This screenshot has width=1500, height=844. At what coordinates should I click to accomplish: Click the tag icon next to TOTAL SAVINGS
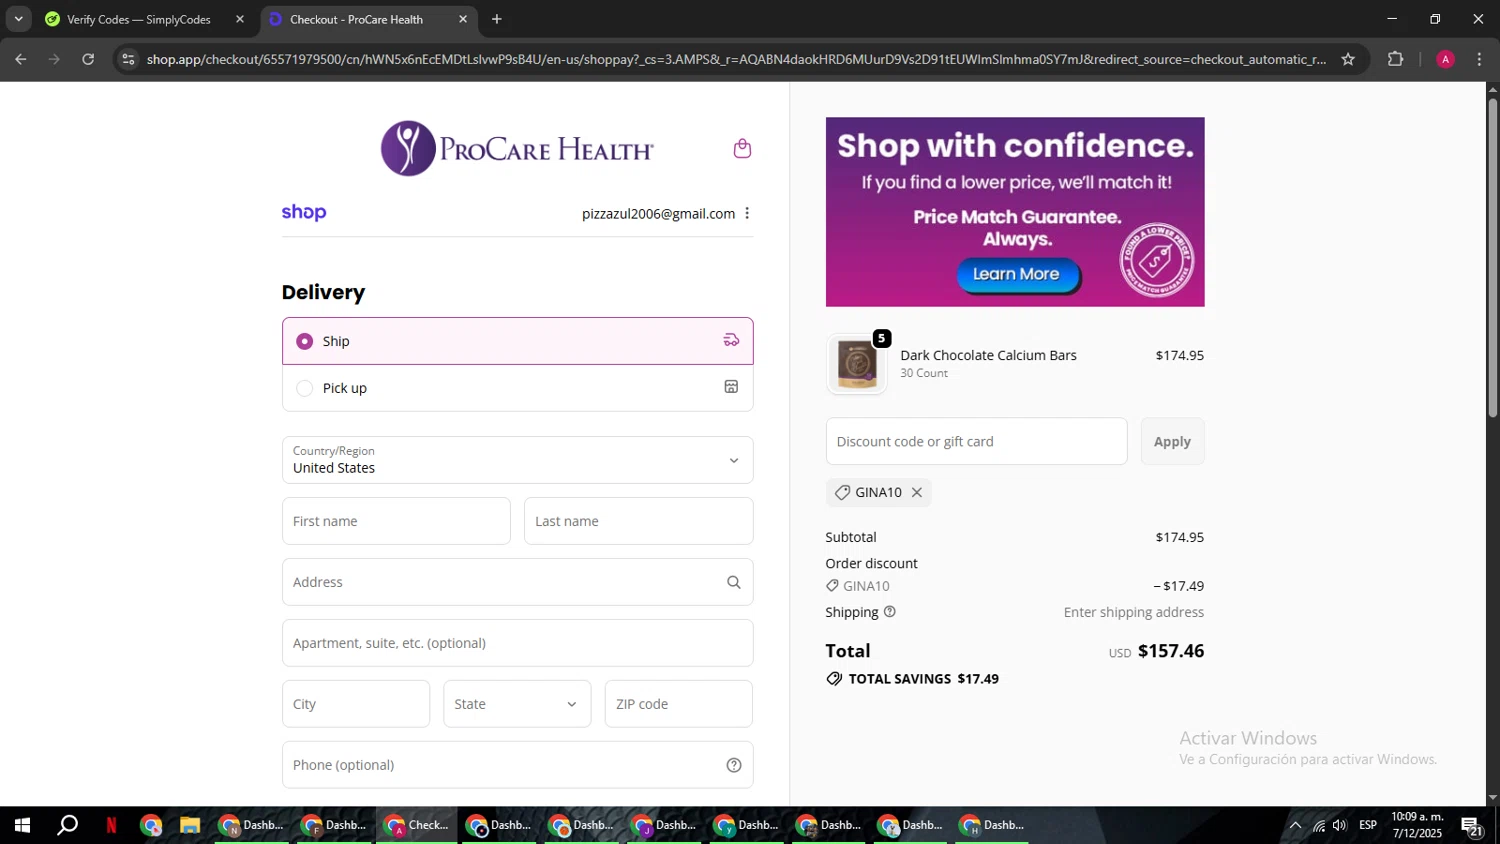pos(834,679)
